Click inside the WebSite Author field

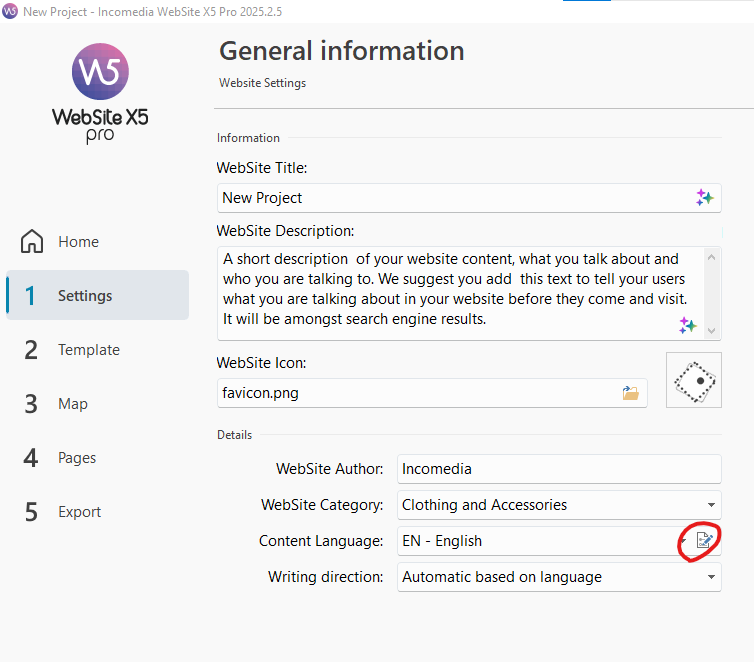point(559,469)
